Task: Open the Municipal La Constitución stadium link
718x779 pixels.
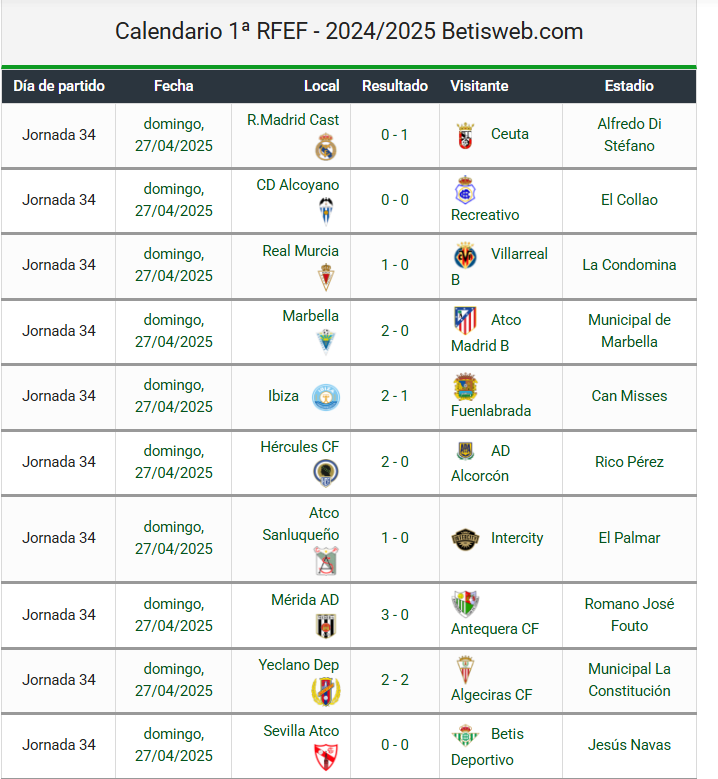Action: tap(629, 680)
